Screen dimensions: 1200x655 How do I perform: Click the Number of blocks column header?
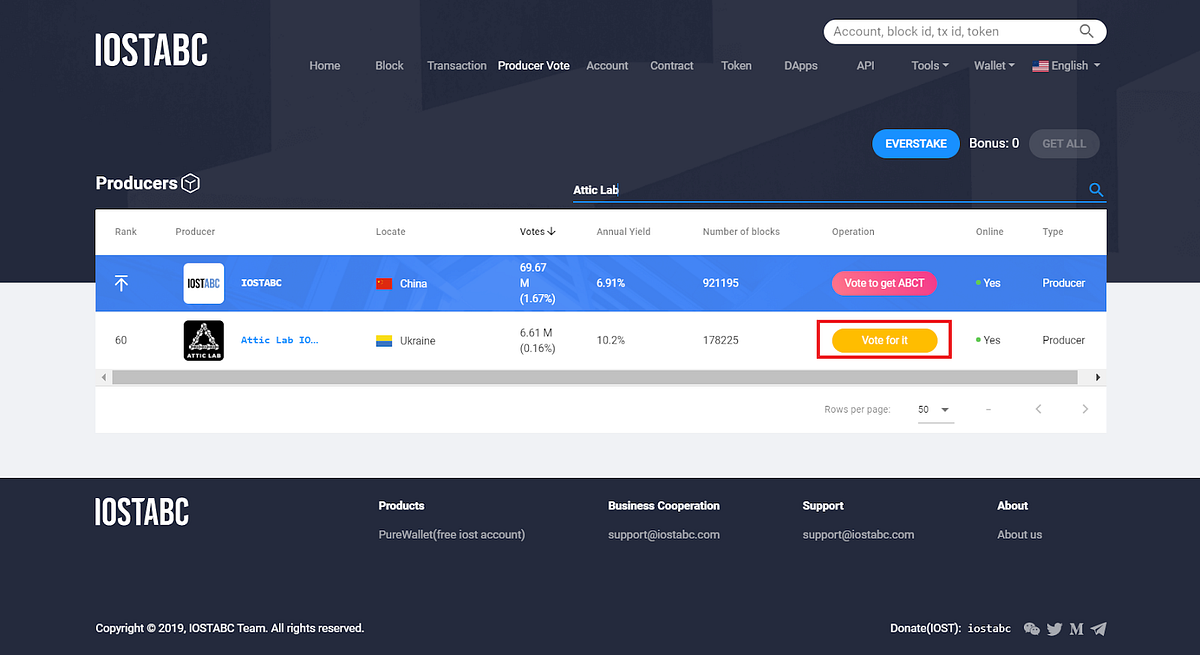tap(741, 231)
